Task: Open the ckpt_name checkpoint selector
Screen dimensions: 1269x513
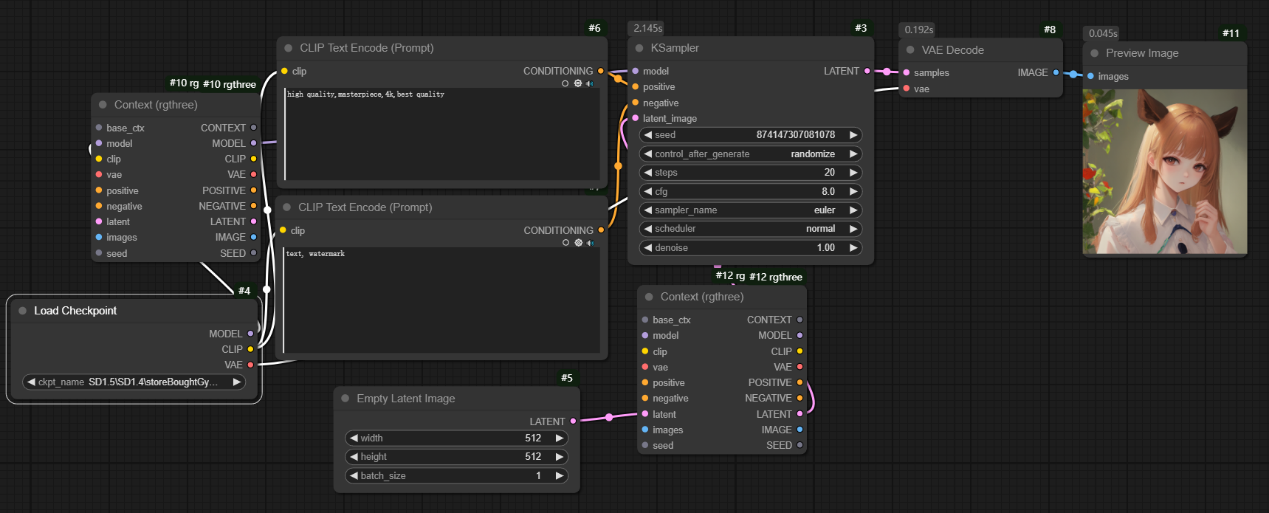Action: pos(133,382)
